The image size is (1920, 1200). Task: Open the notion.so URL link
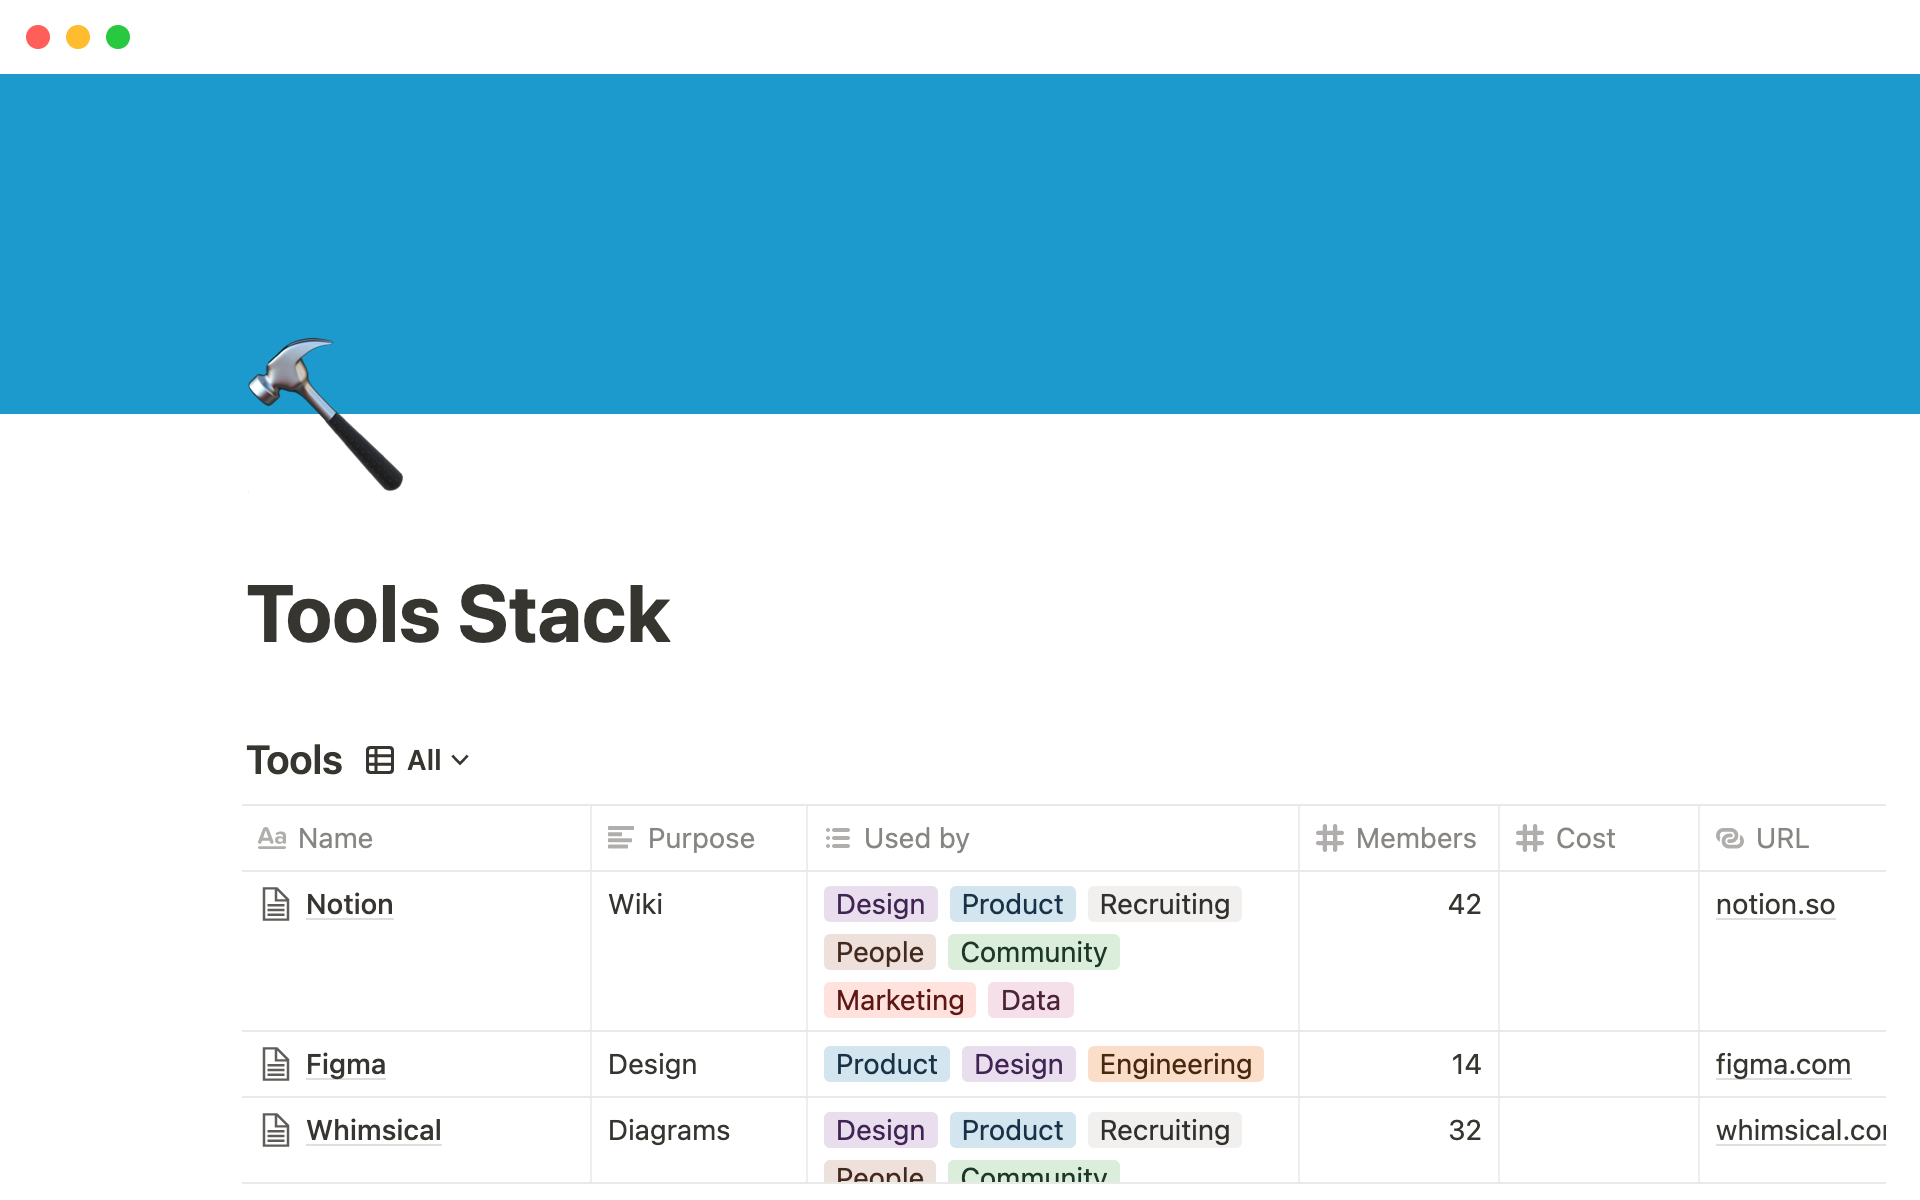tap(1775, 904)
